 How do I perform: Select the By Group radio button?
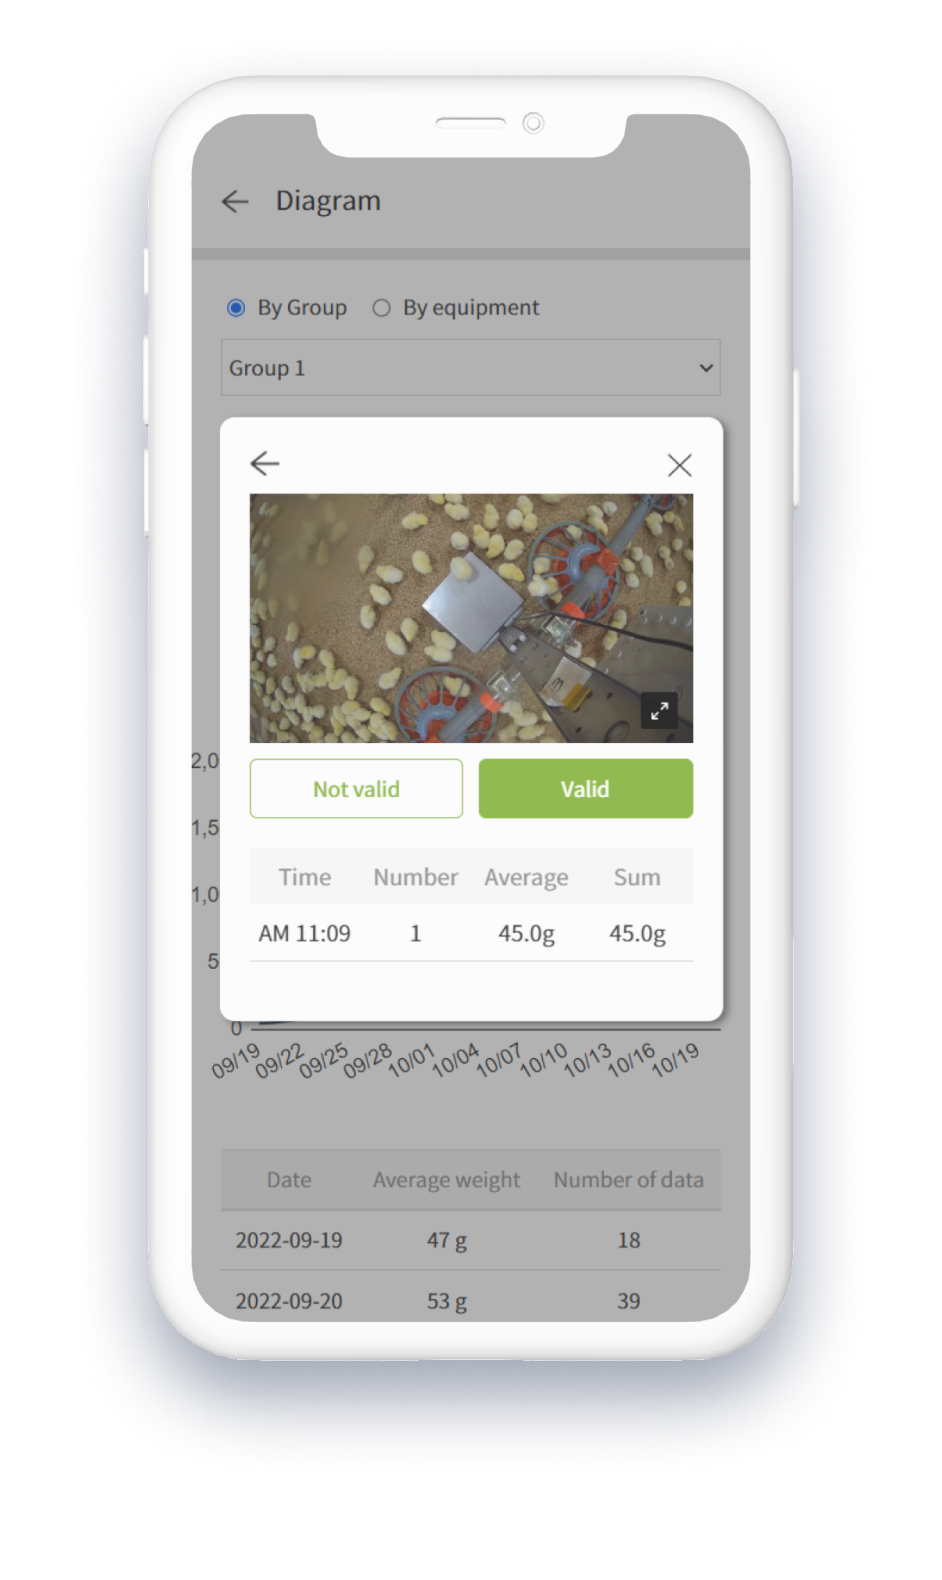[236, 308]
